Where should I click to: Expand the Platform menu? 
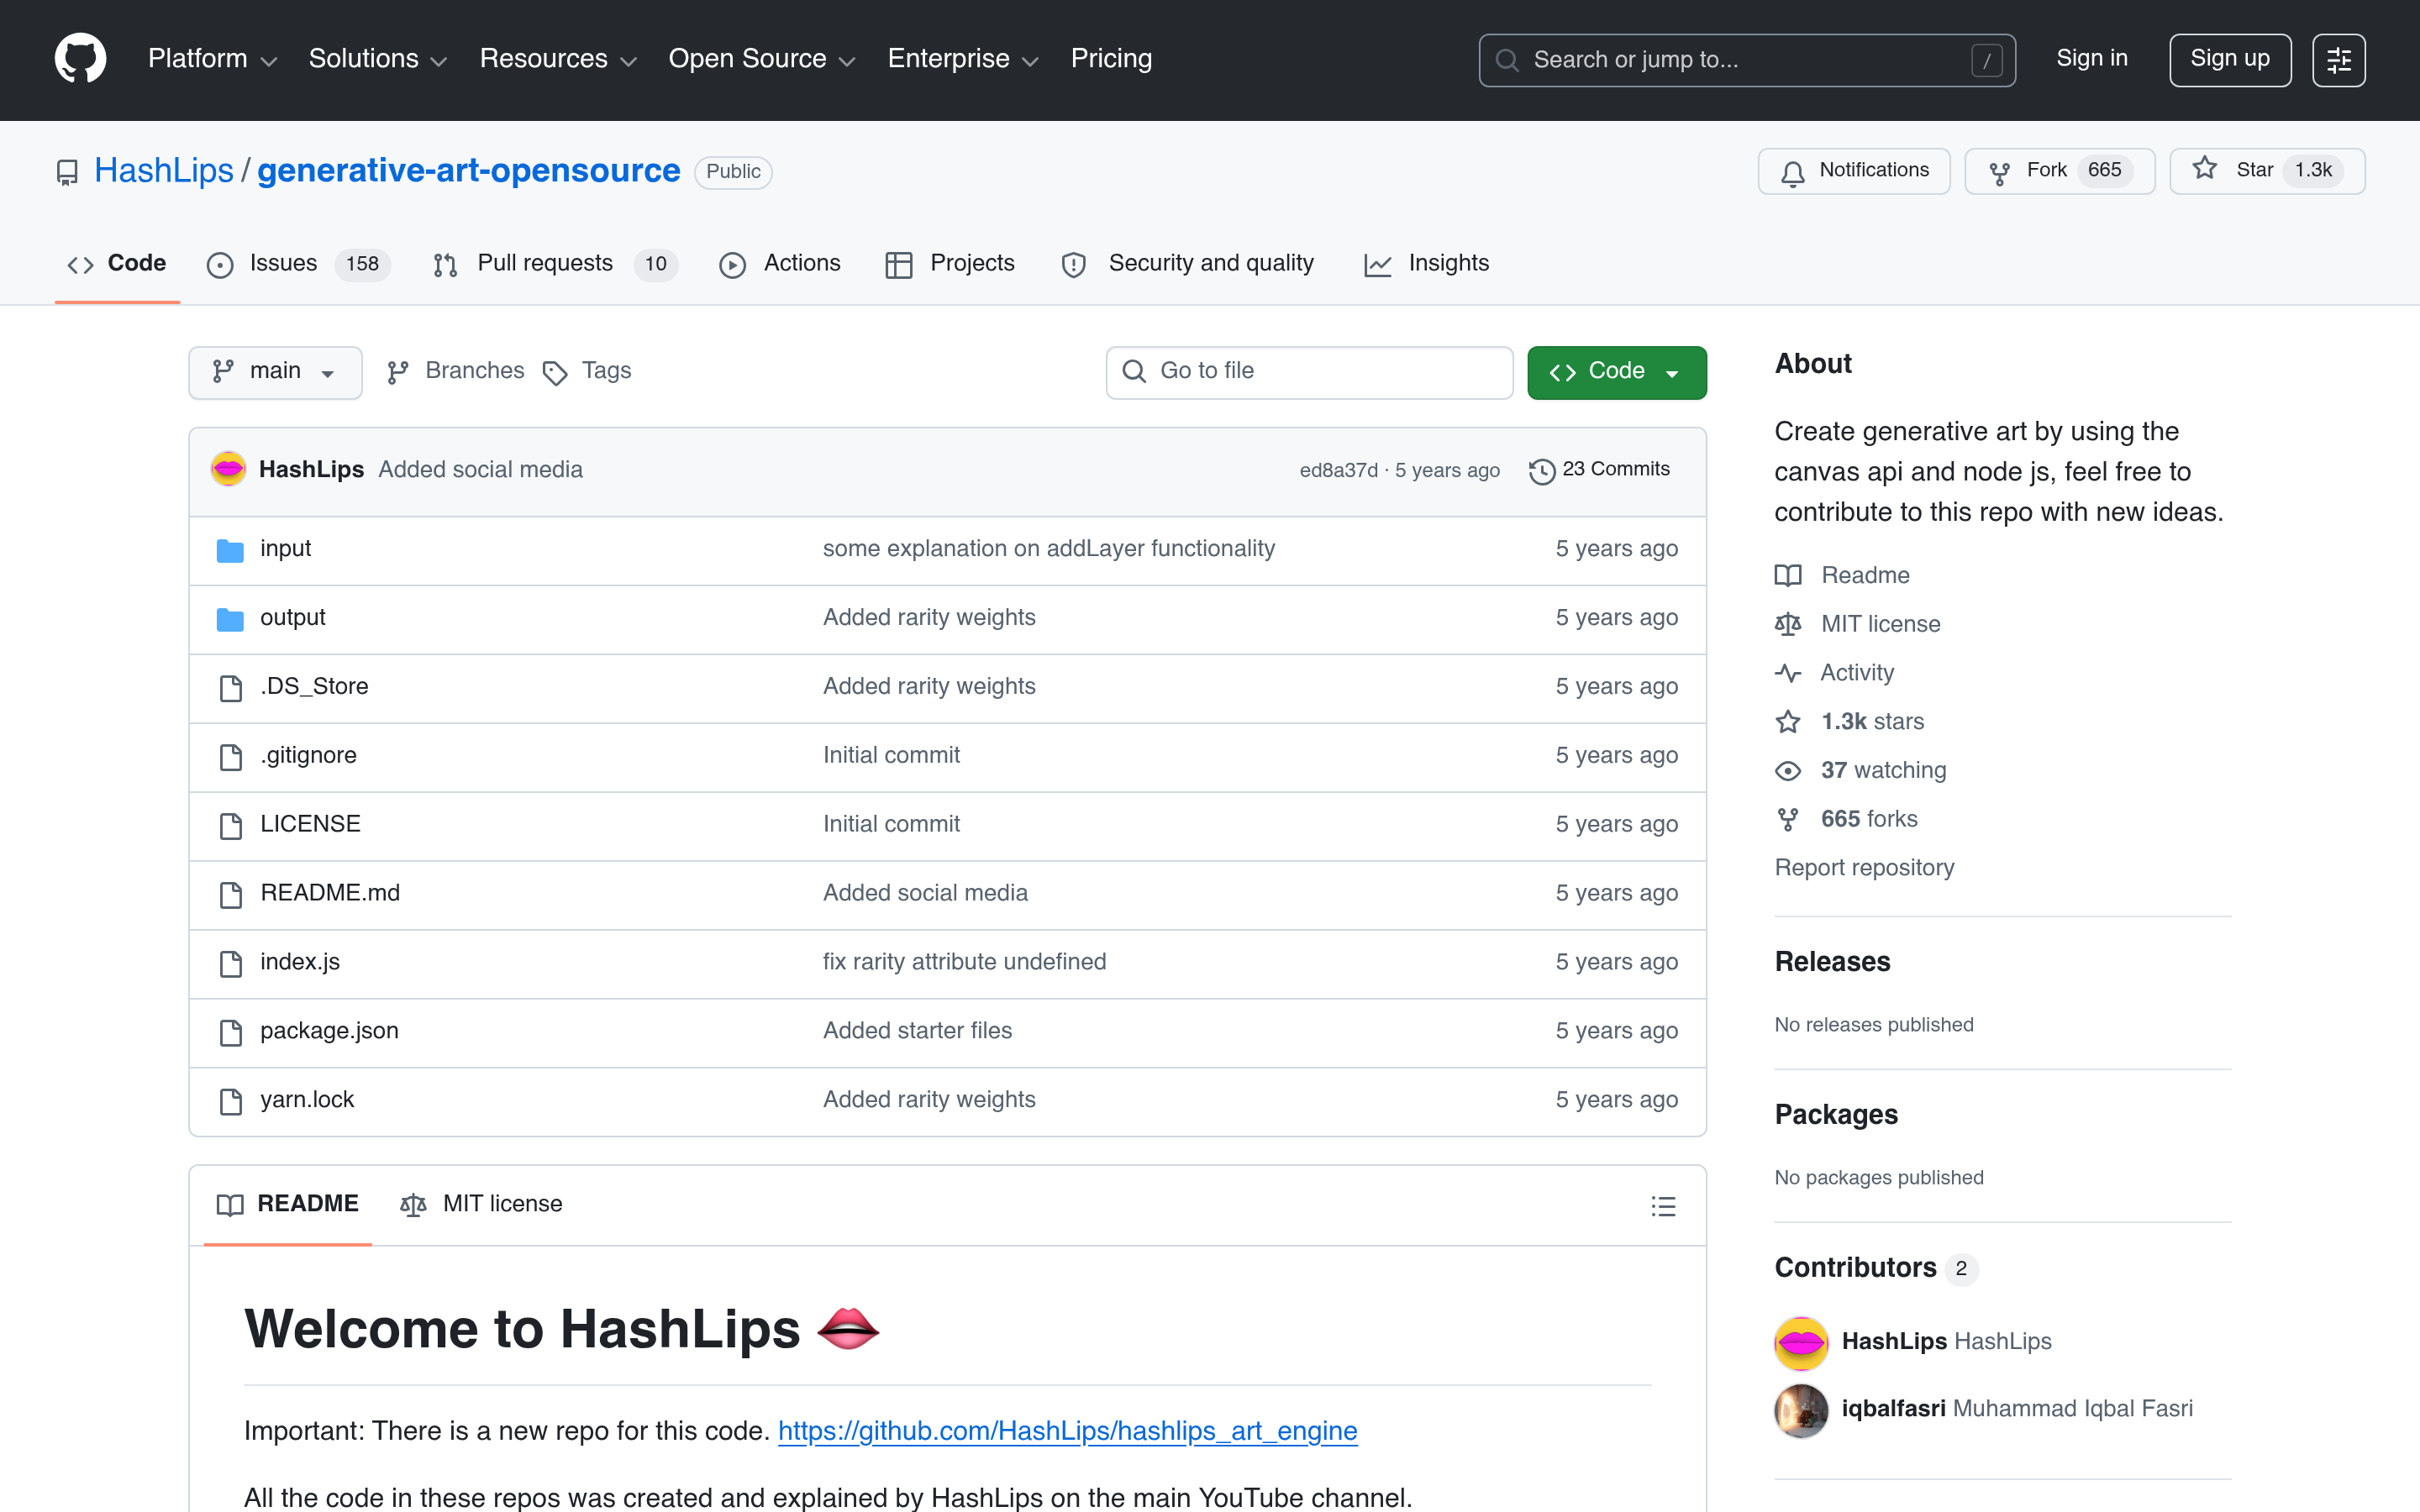(x=212, y=59)
